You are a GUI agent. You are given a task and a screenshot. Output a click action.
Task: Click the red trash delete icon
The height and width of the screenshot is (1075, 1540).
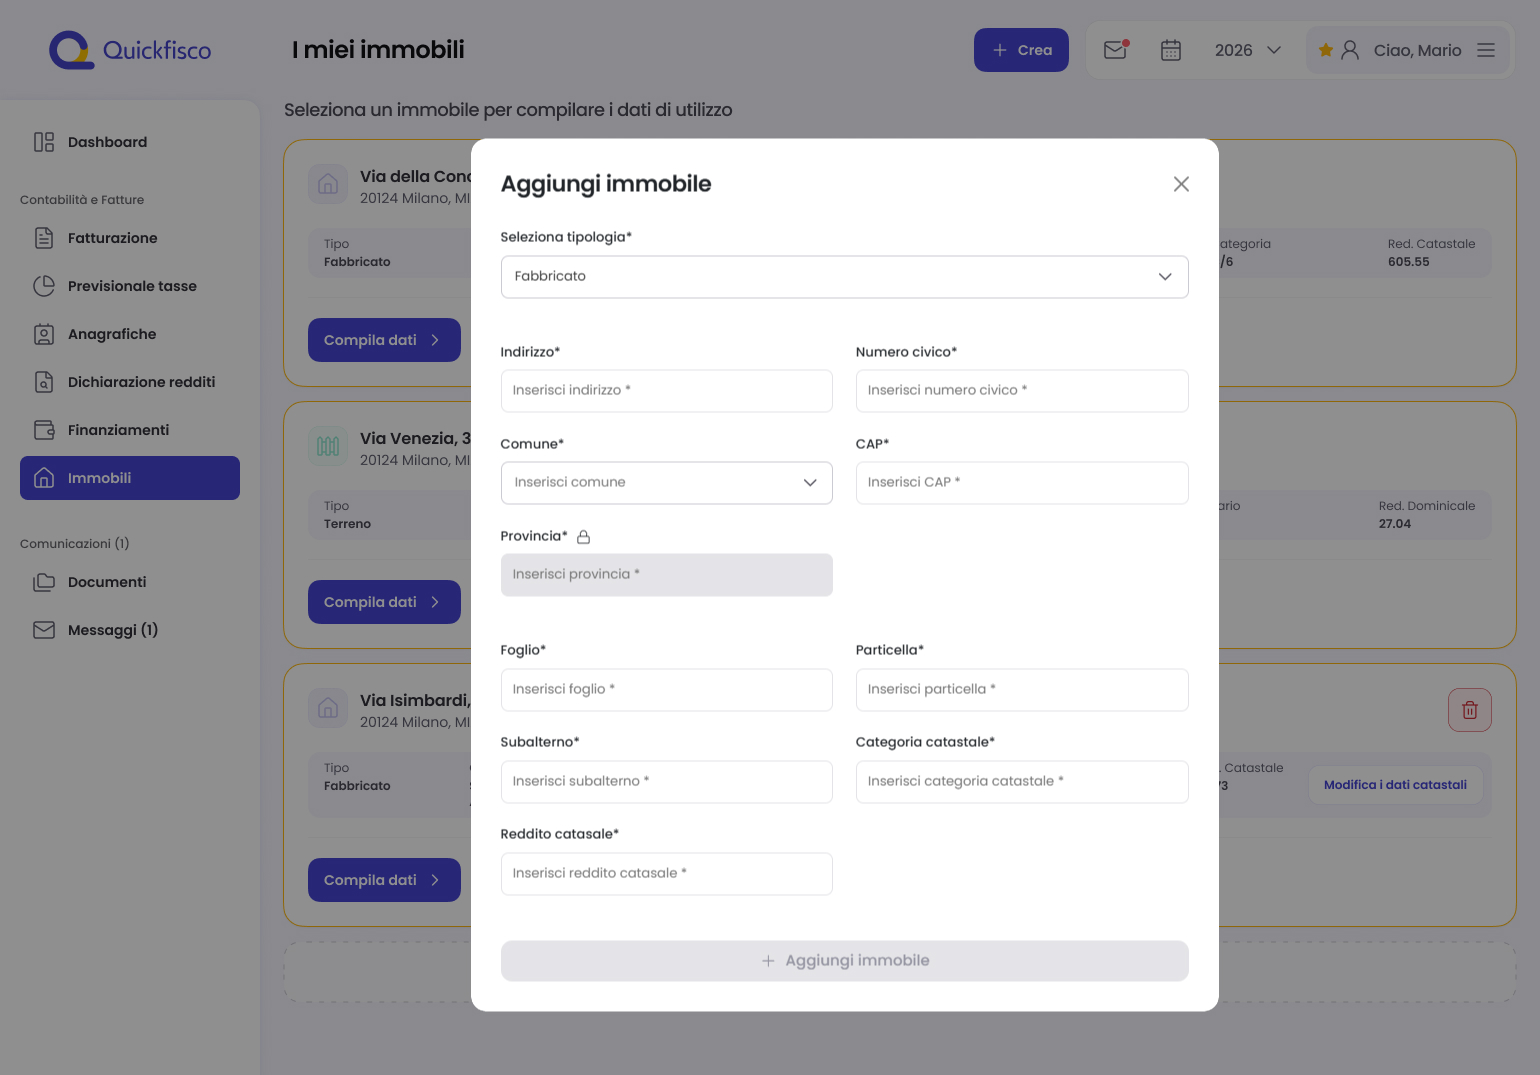[x=1469, y=710]
